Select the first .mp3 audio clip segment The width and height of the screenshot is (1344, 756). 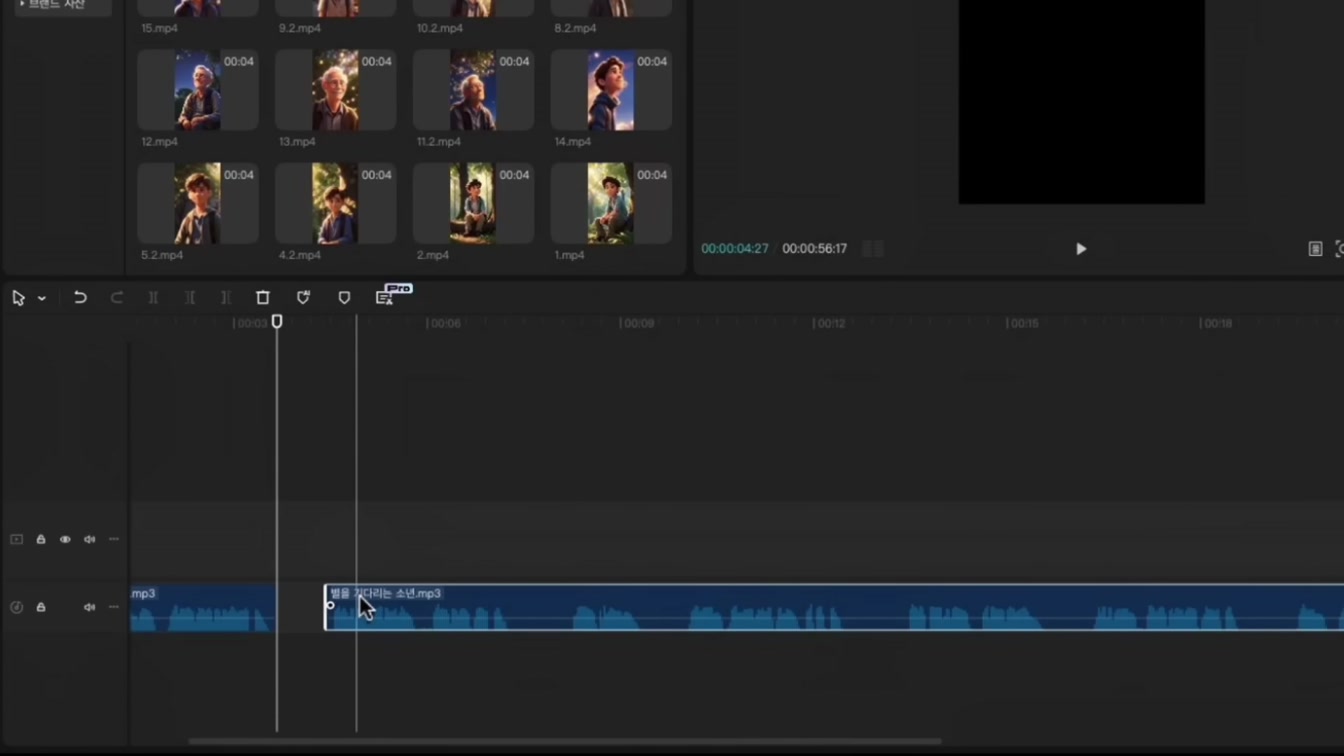[203, 608]
